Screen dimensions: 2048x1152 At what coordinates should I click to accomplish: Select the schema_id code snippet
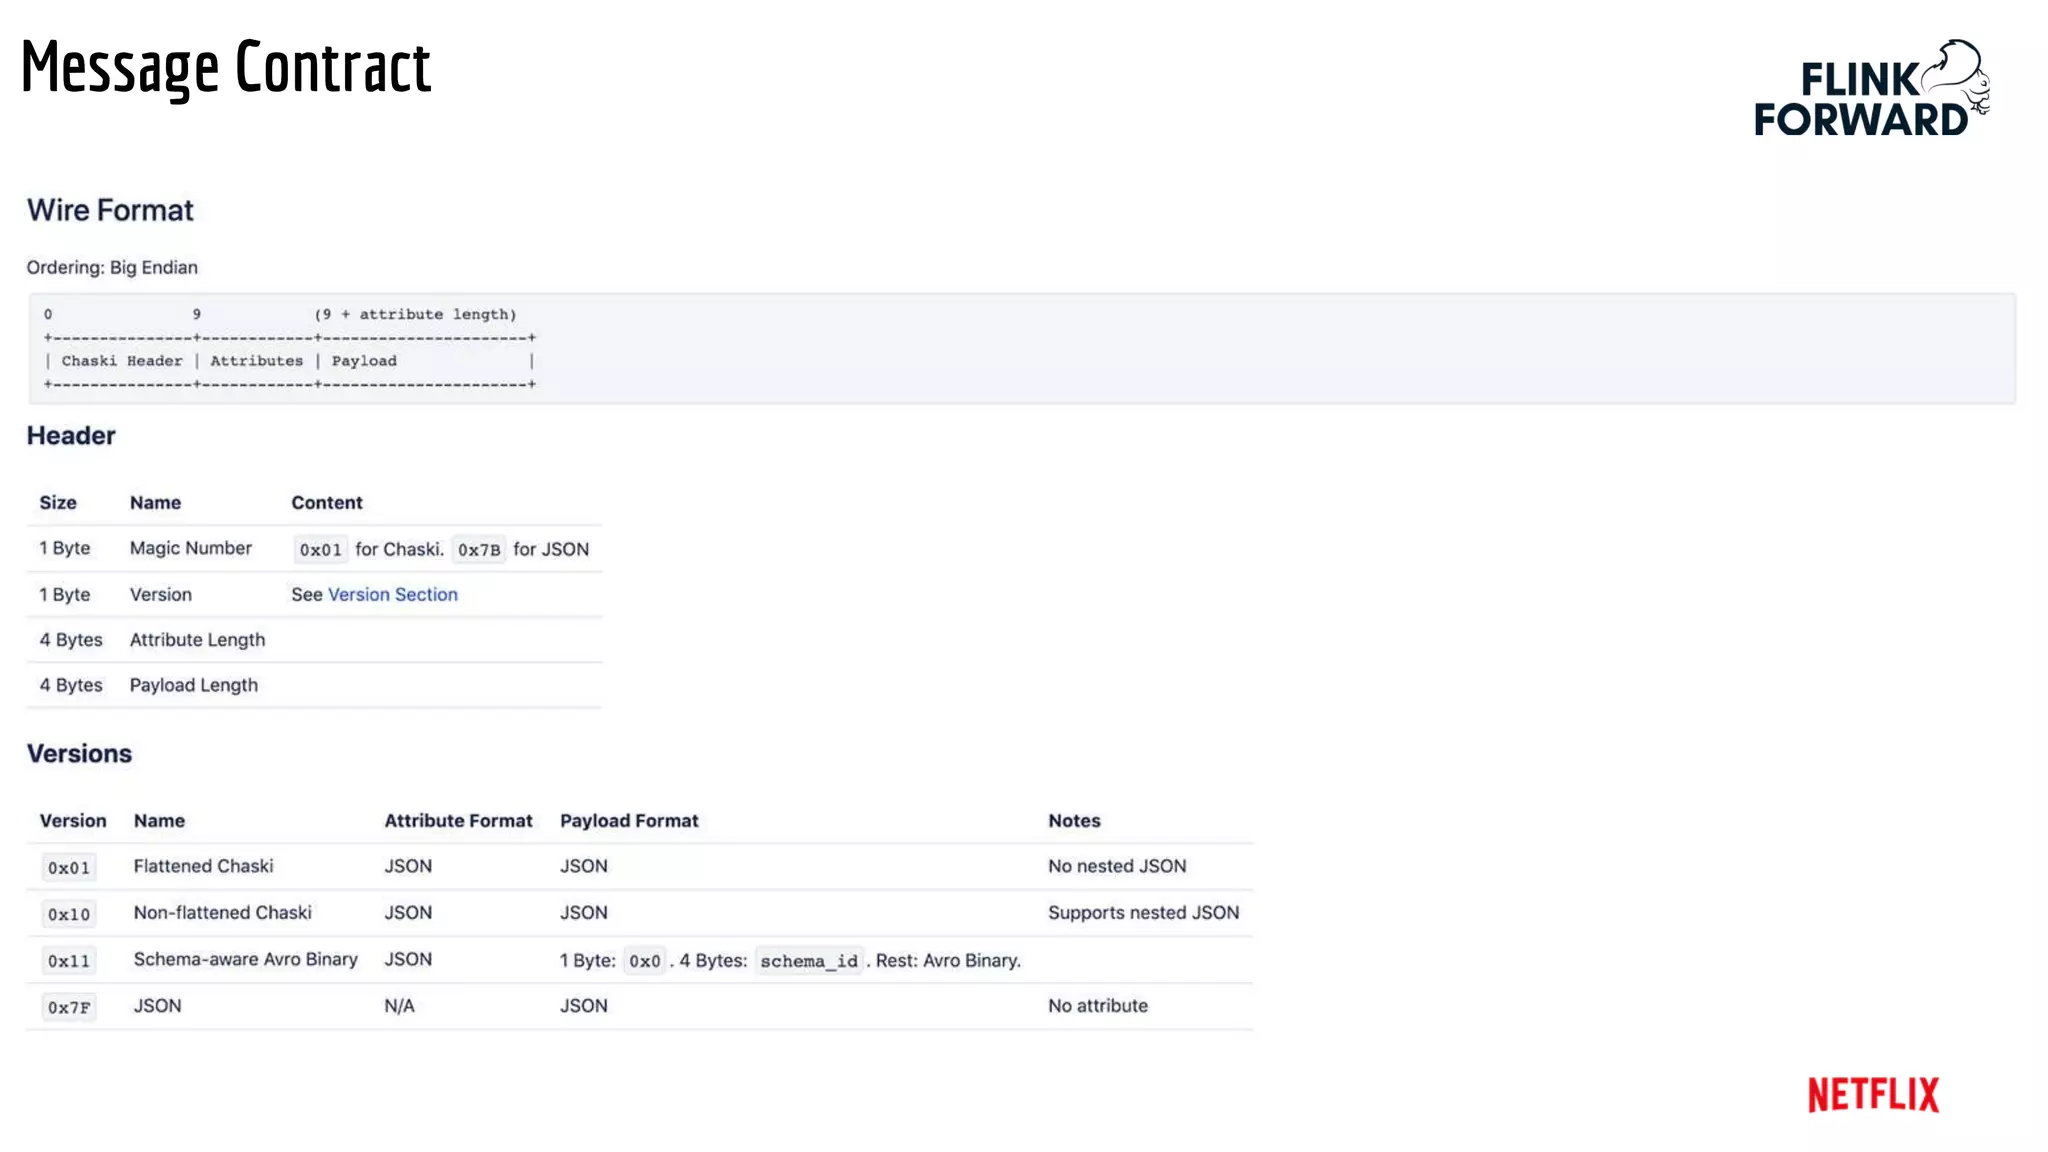pos(808,961)
